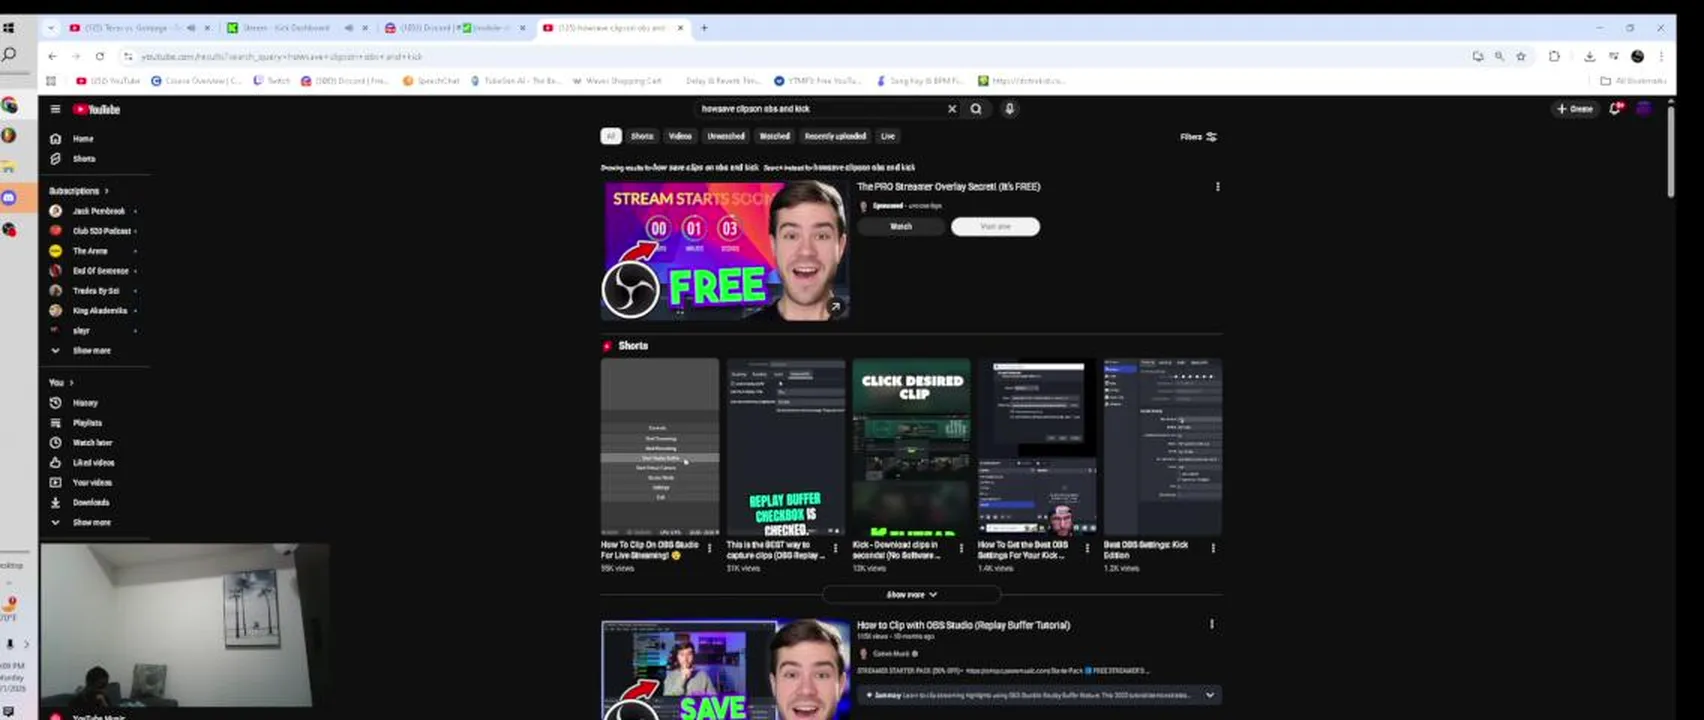Open STREAM STARTS SOON sponsored thumbnail
Screen dimensions: 1704x720
point(726,251)
